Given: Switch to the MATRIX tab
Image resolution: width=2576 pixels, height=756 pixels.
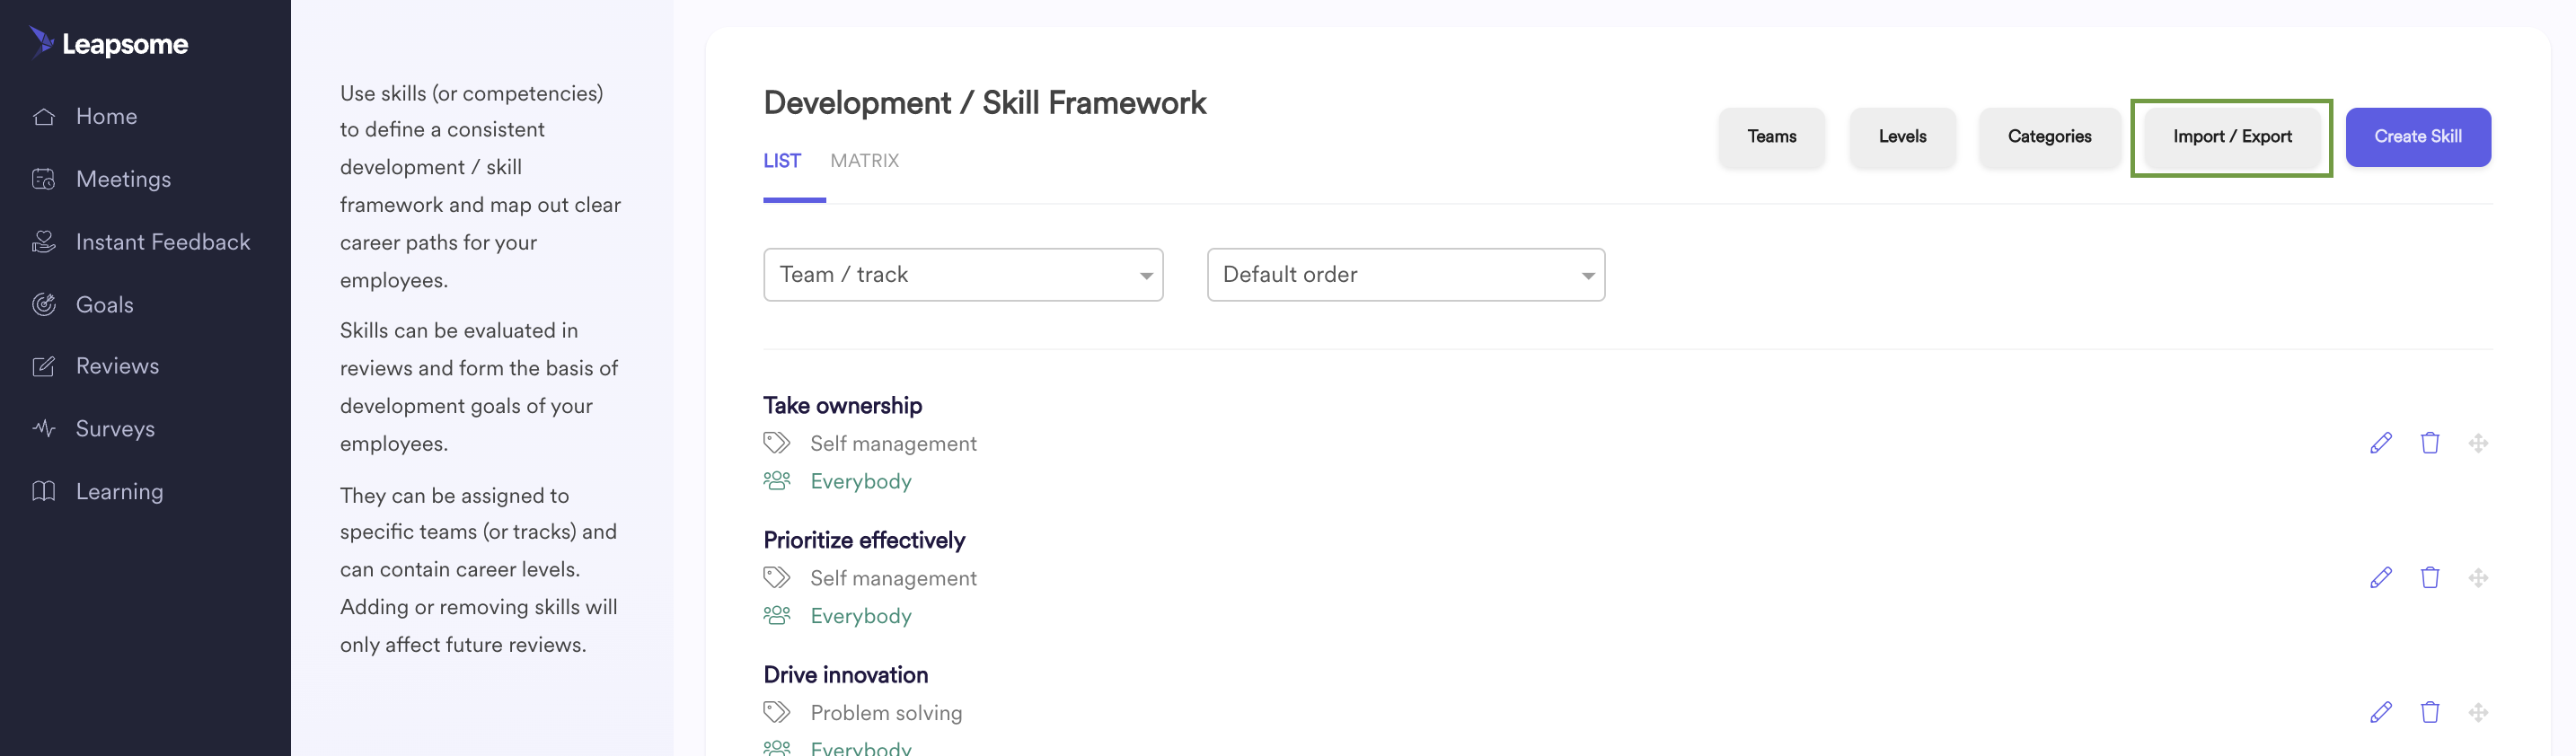Looking at the screenshot, I should pyautogui.click(x=864, y=161).
